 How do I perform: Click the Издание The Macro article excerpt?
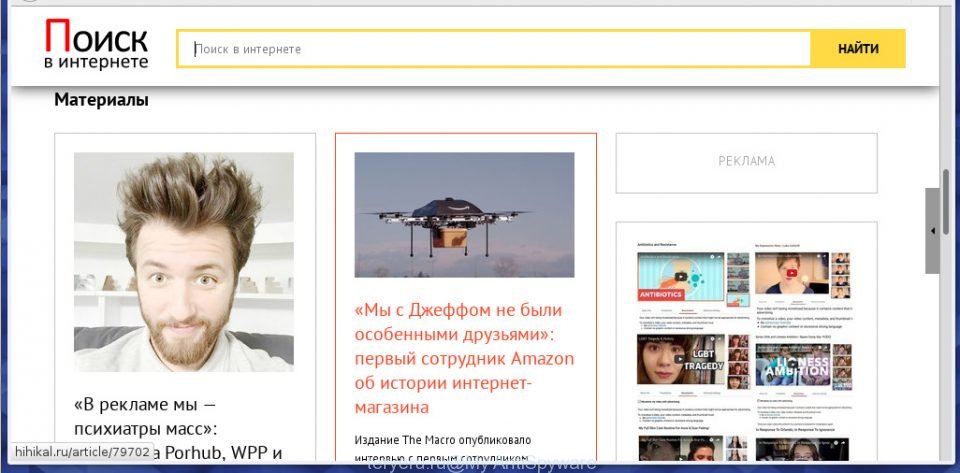[443, 448]
